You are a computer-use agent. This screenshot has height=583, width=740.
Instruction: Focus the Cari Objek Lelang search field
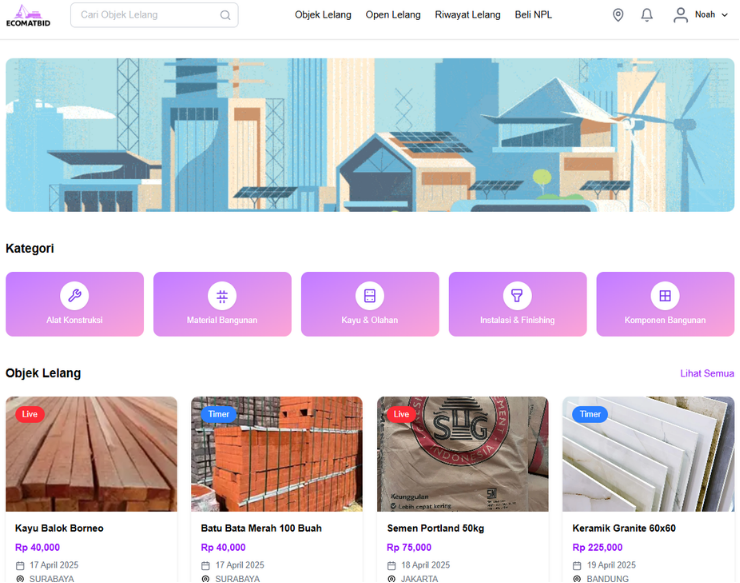[154, 15]
